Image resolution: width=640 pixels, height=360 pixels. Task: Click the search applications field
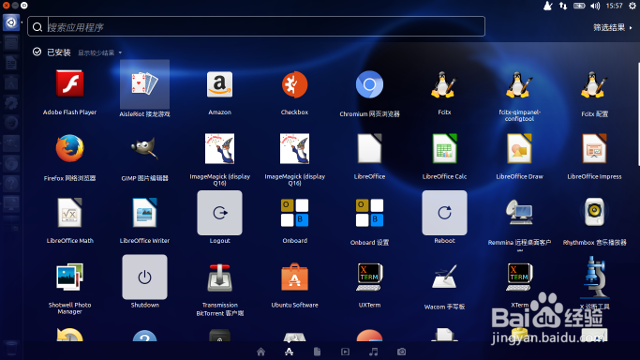click(x=256, y=27)
